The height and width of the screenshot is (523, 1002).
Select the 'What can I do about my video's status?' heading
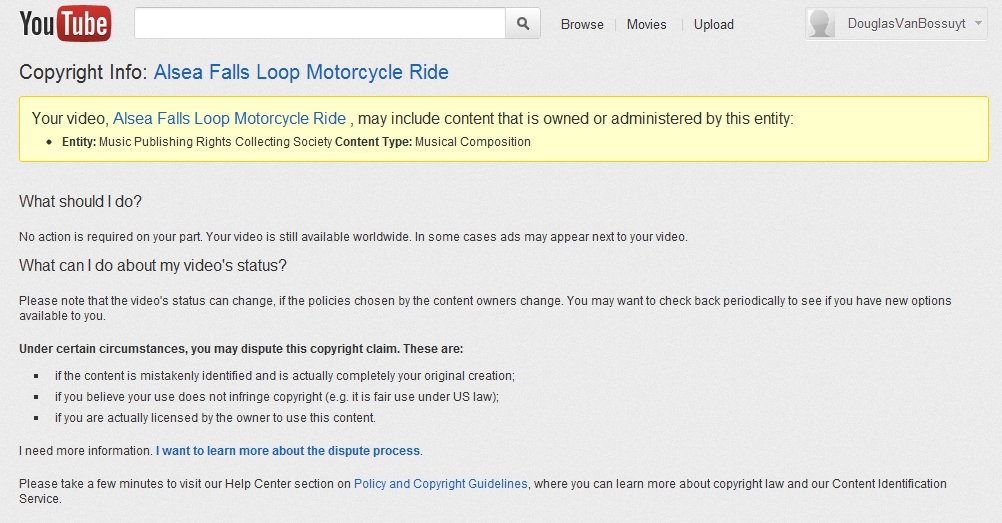click(x=153, y=265)
